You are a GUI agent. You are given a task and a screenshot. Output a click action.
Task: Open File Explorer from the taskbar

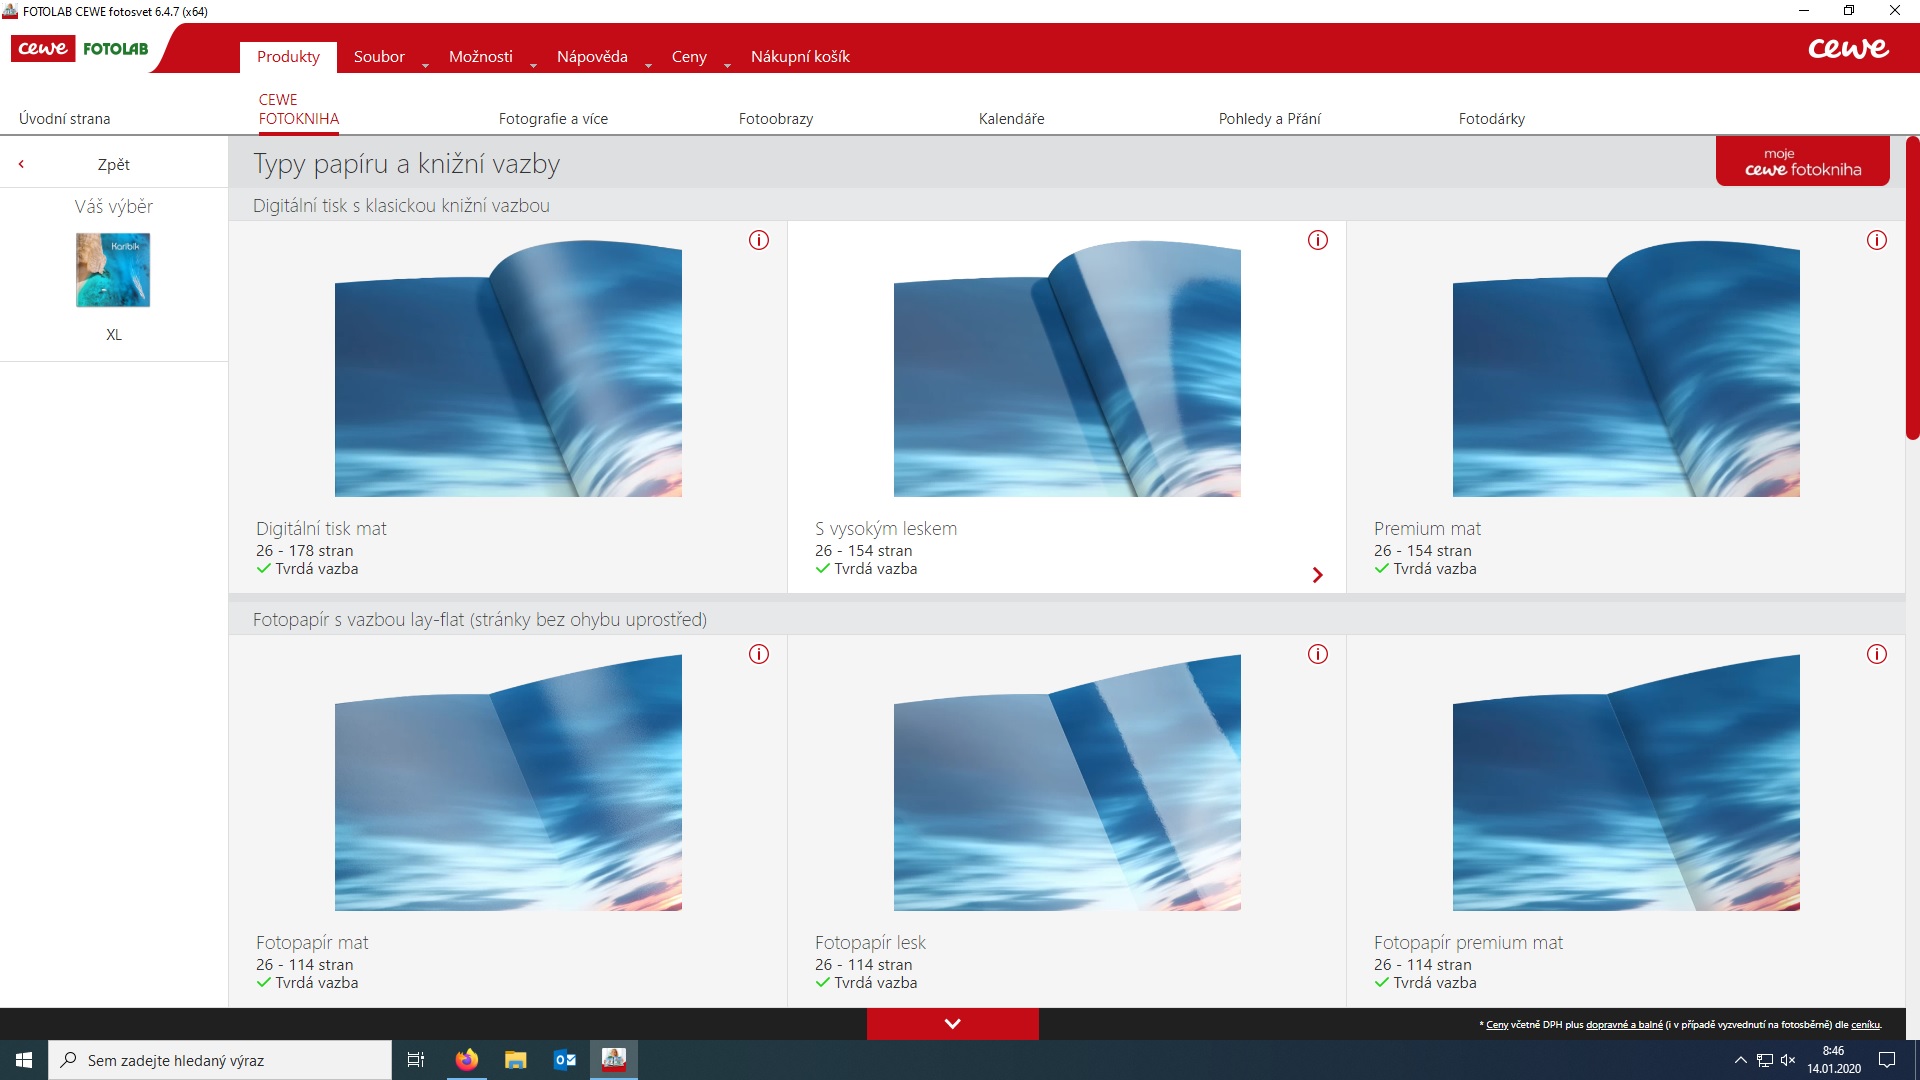point(515,1060)
